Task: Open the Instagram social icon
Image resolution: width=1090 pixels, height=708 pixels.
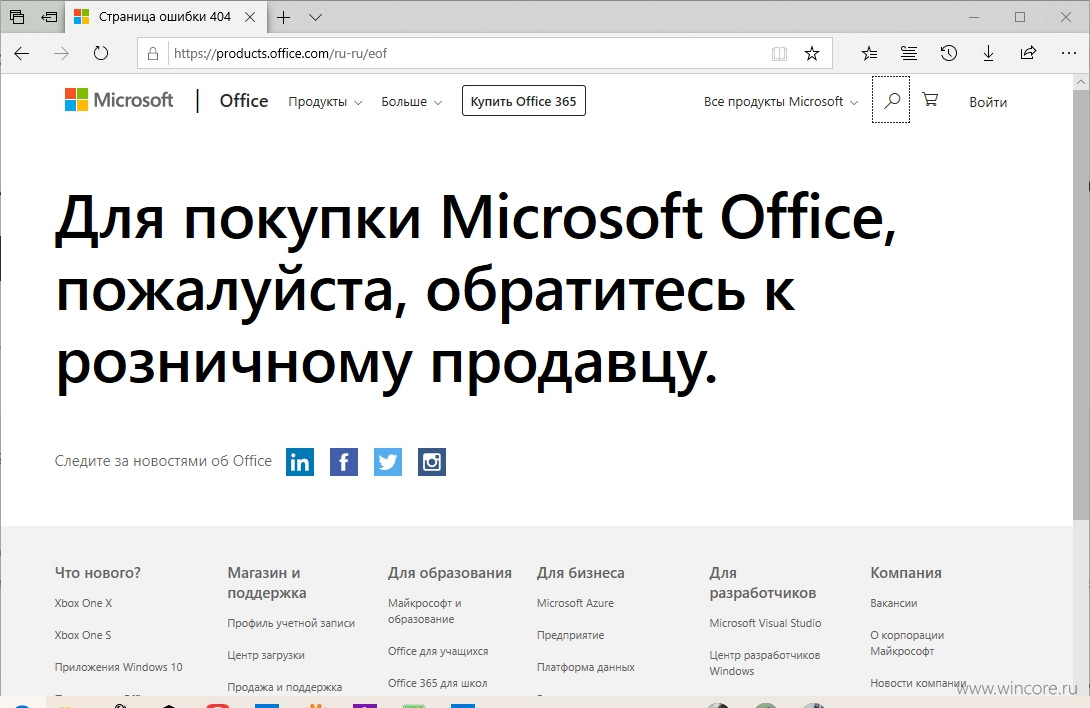Action: point(432,462)
